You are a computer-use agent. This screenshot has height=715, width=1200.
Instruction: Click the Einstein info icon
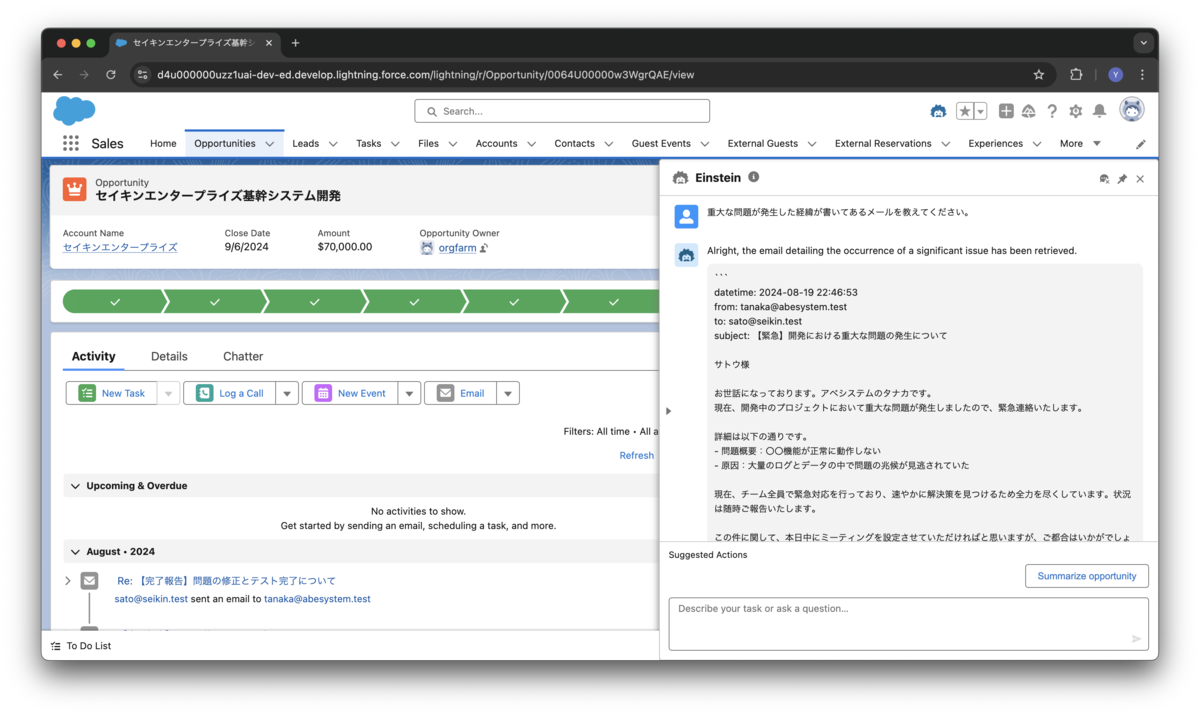[753, 177]
